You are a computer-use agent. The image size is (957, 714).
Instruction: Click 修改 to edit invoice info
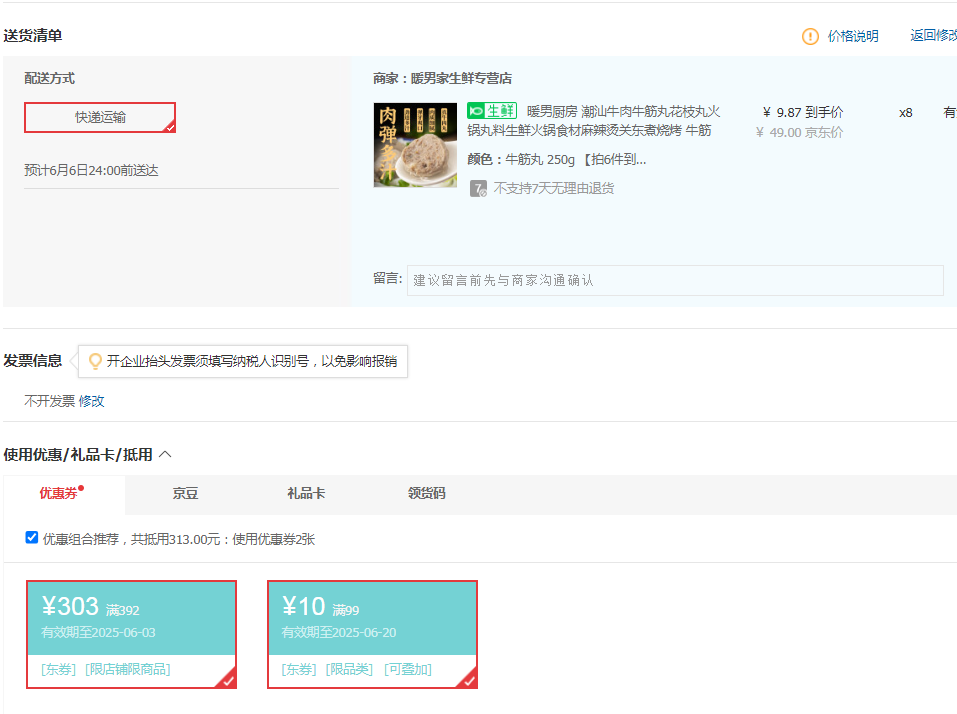click(92, 401)
